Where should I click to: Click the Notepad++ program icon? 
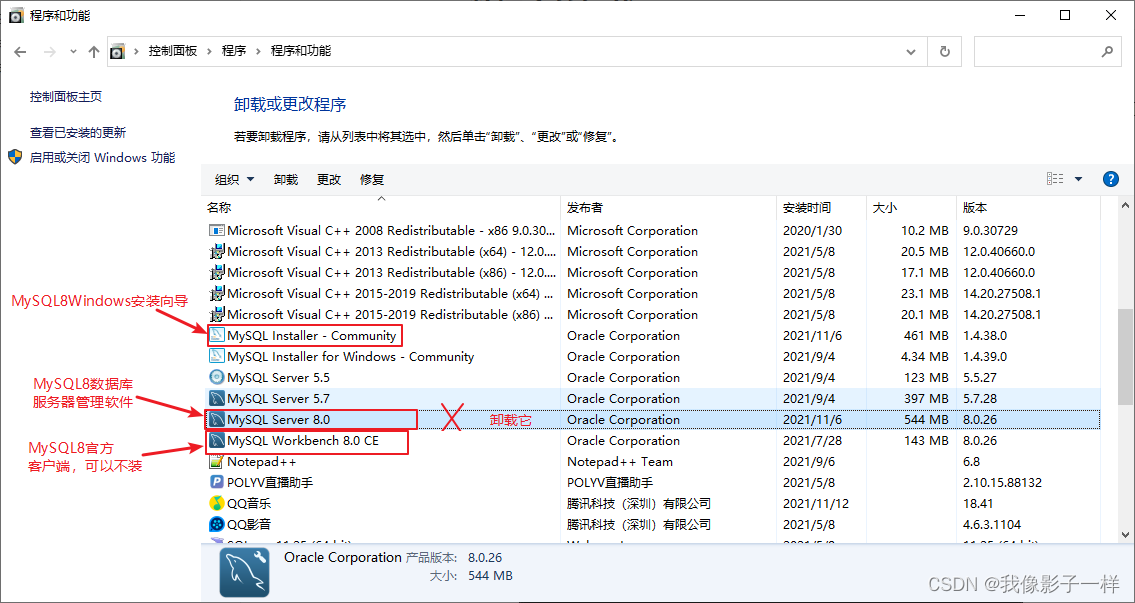[216, 462]
